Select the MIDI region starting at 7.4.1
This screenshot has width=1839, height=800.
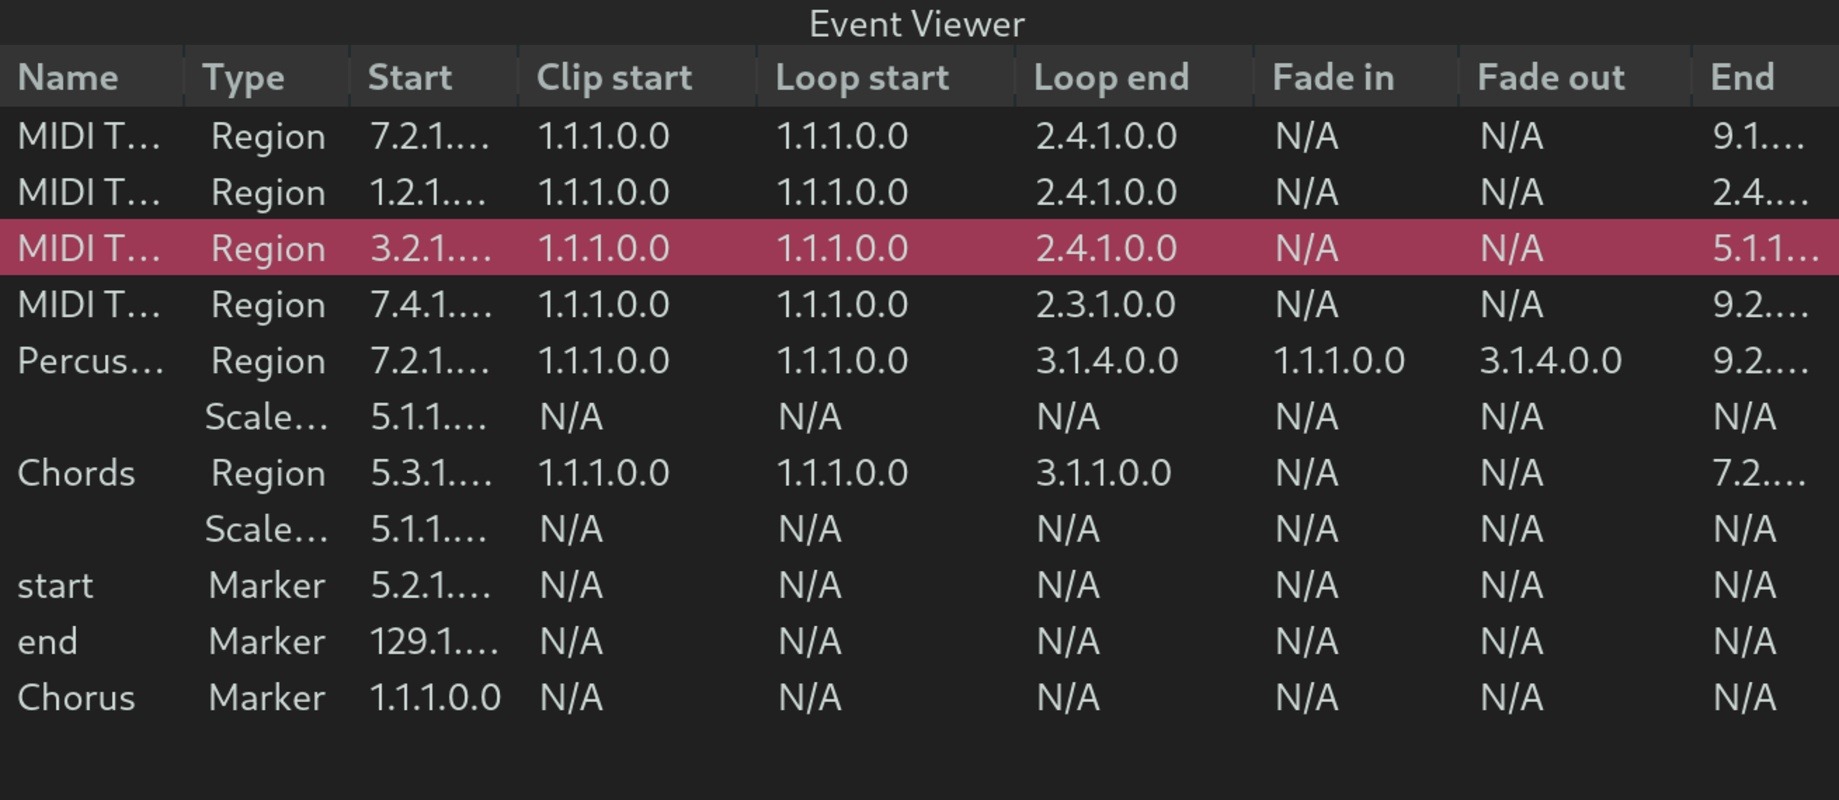click(919, 304)
